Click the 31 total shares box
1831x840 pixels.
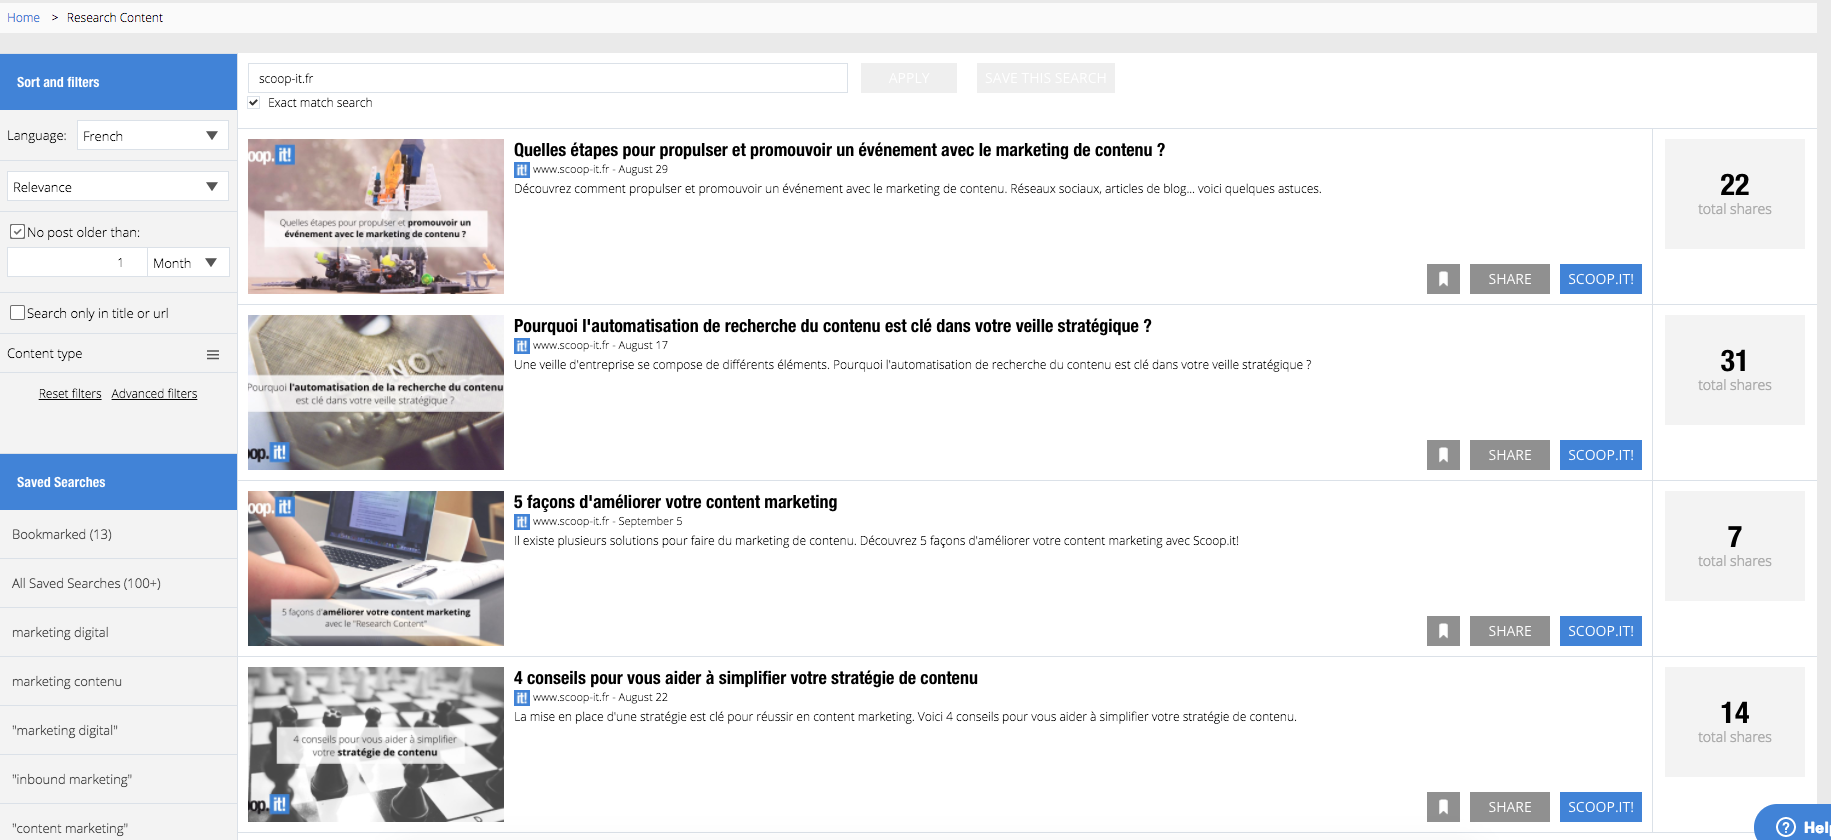pos(1734,370)
